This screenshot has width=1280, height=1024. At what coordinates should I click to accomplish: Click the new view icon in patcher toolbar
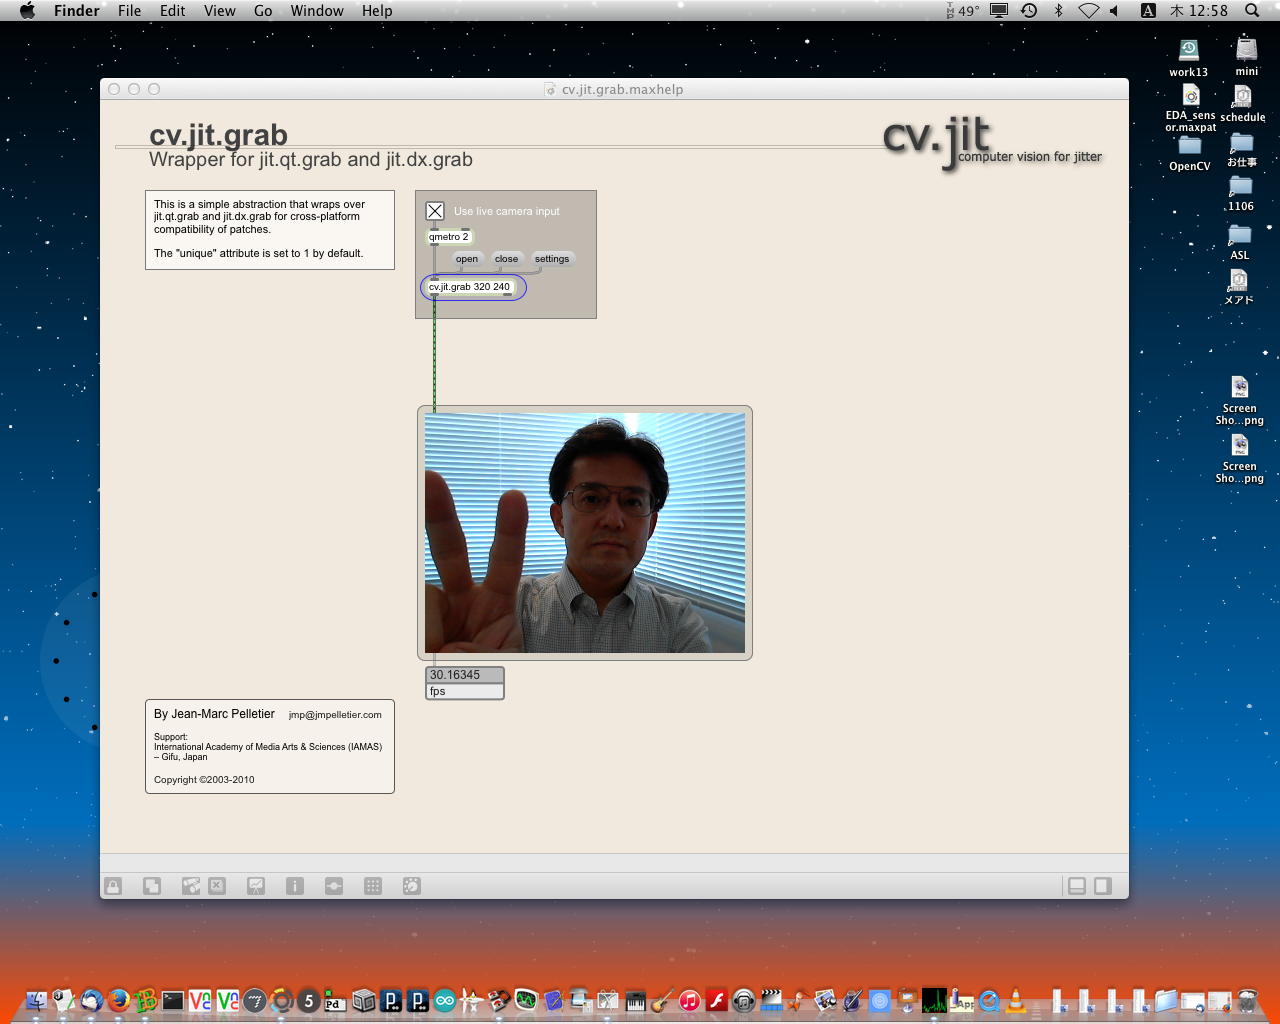152,886
